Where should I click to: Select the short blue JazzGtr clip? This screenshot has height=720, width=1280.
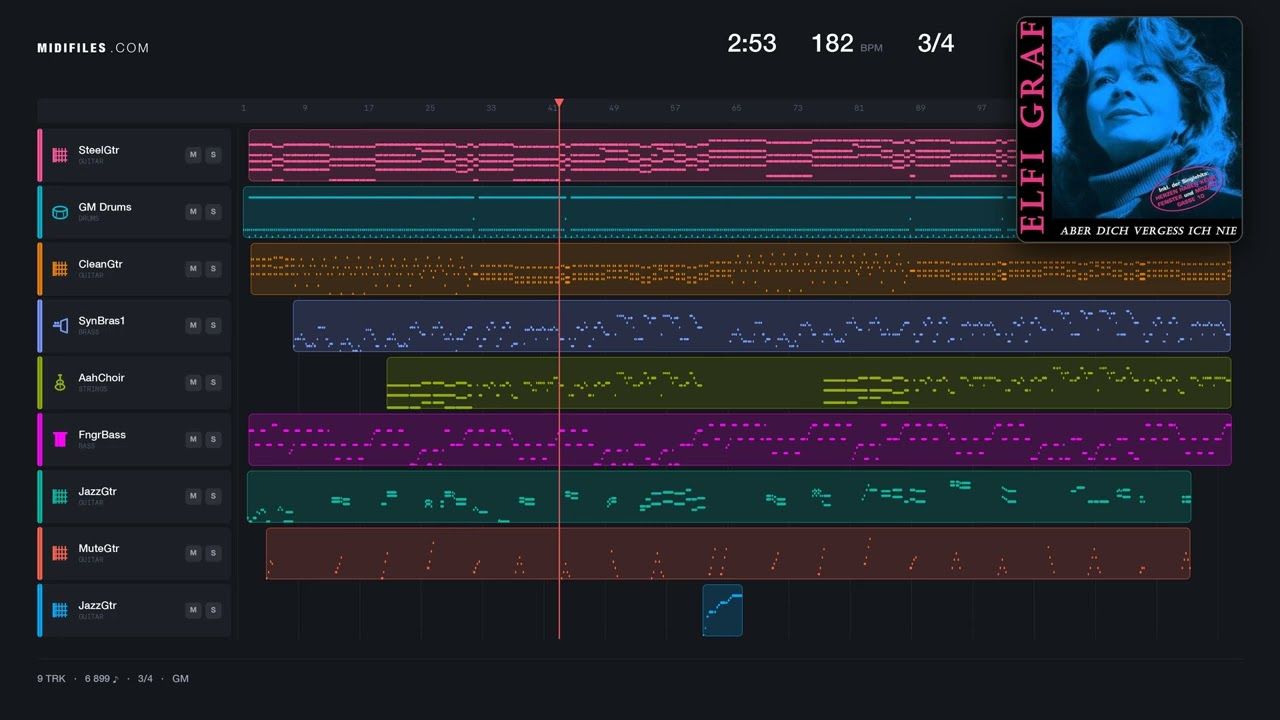(723, 611)
